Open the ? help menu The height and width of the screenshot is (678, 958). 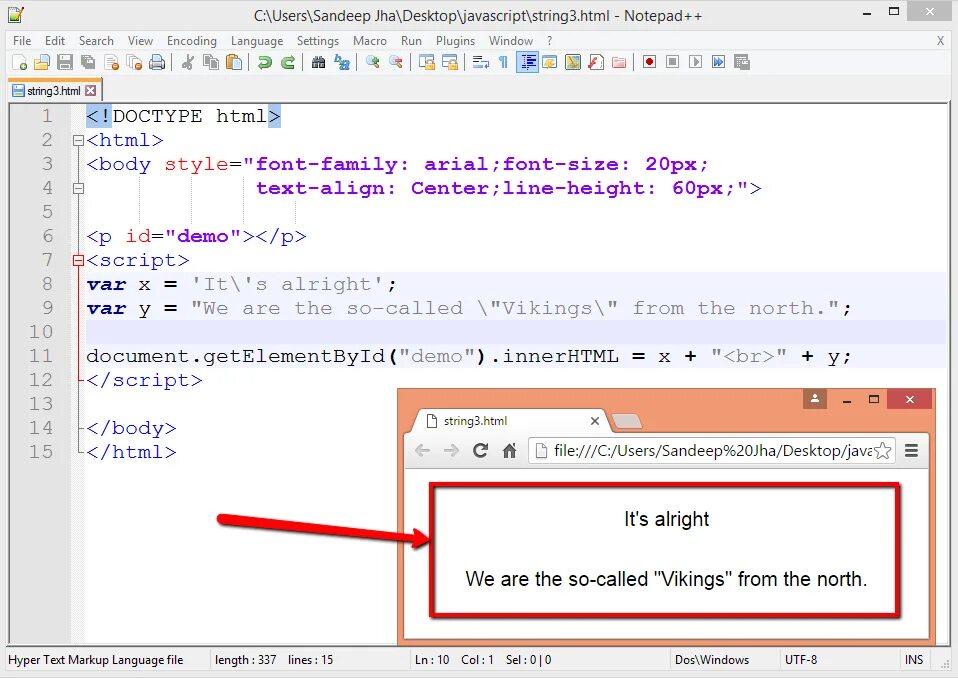tap(549, 40)
